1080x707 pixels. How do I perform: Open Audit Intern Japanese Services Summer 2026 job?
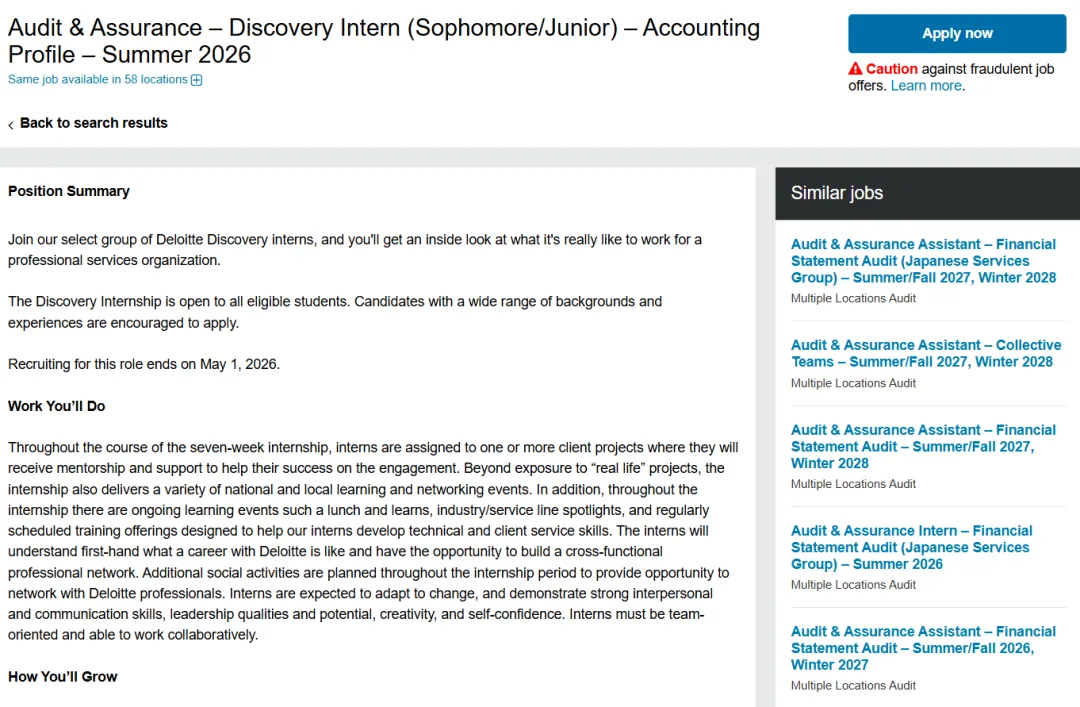(x=911, y=547)
